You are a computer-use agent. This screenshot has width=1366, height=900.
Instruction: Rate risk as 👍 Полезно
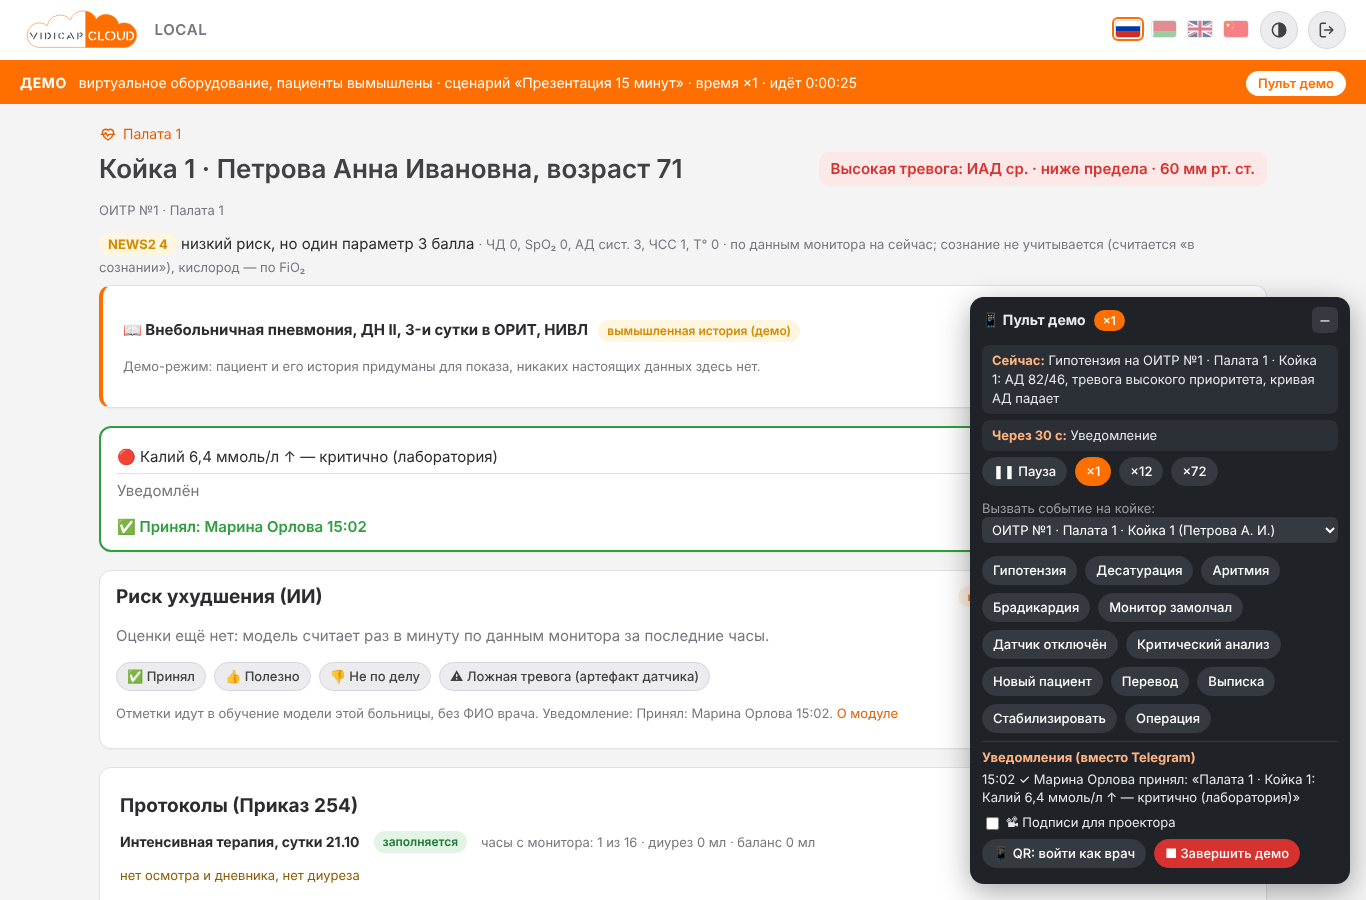point(263,677)
